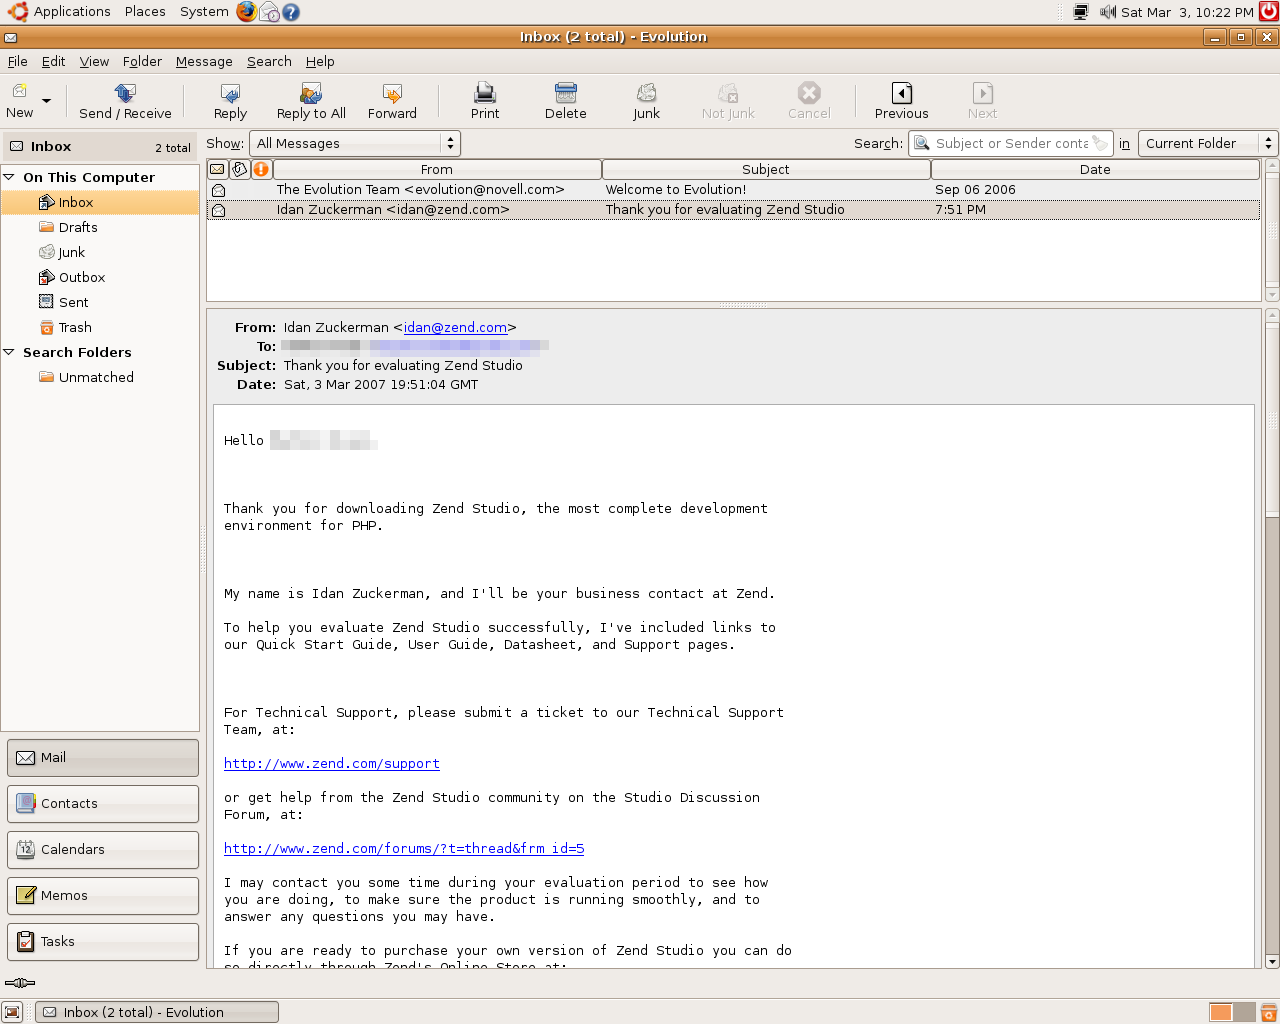
Task: Toggle the online/offline connection icon
Action: (x=19, y=983)
